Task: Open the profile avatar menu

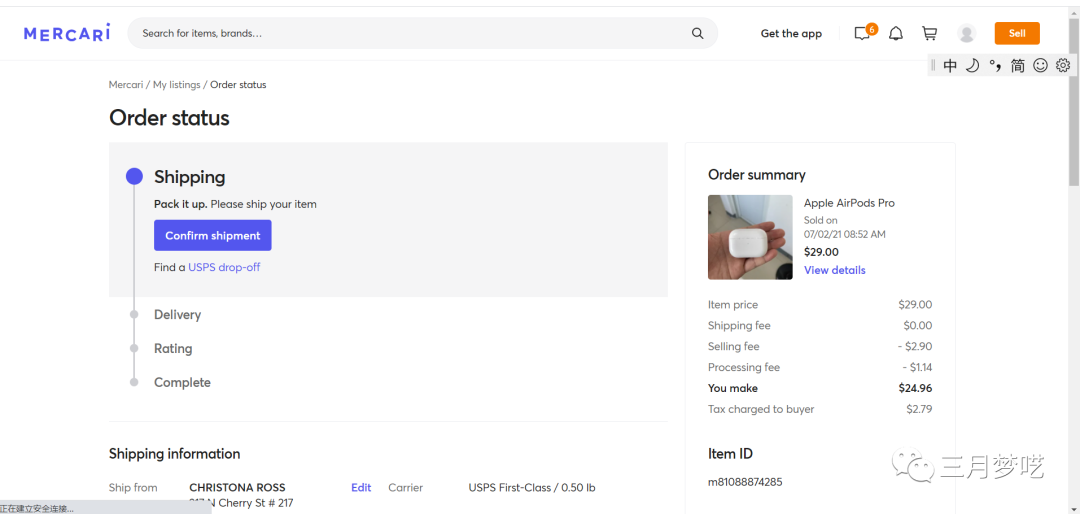Action: 966,34
